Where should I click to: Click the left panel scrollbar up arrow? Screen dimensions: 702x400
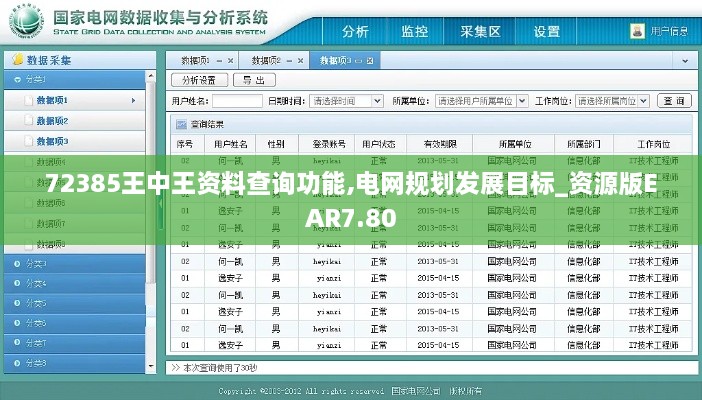click(151, 77)
